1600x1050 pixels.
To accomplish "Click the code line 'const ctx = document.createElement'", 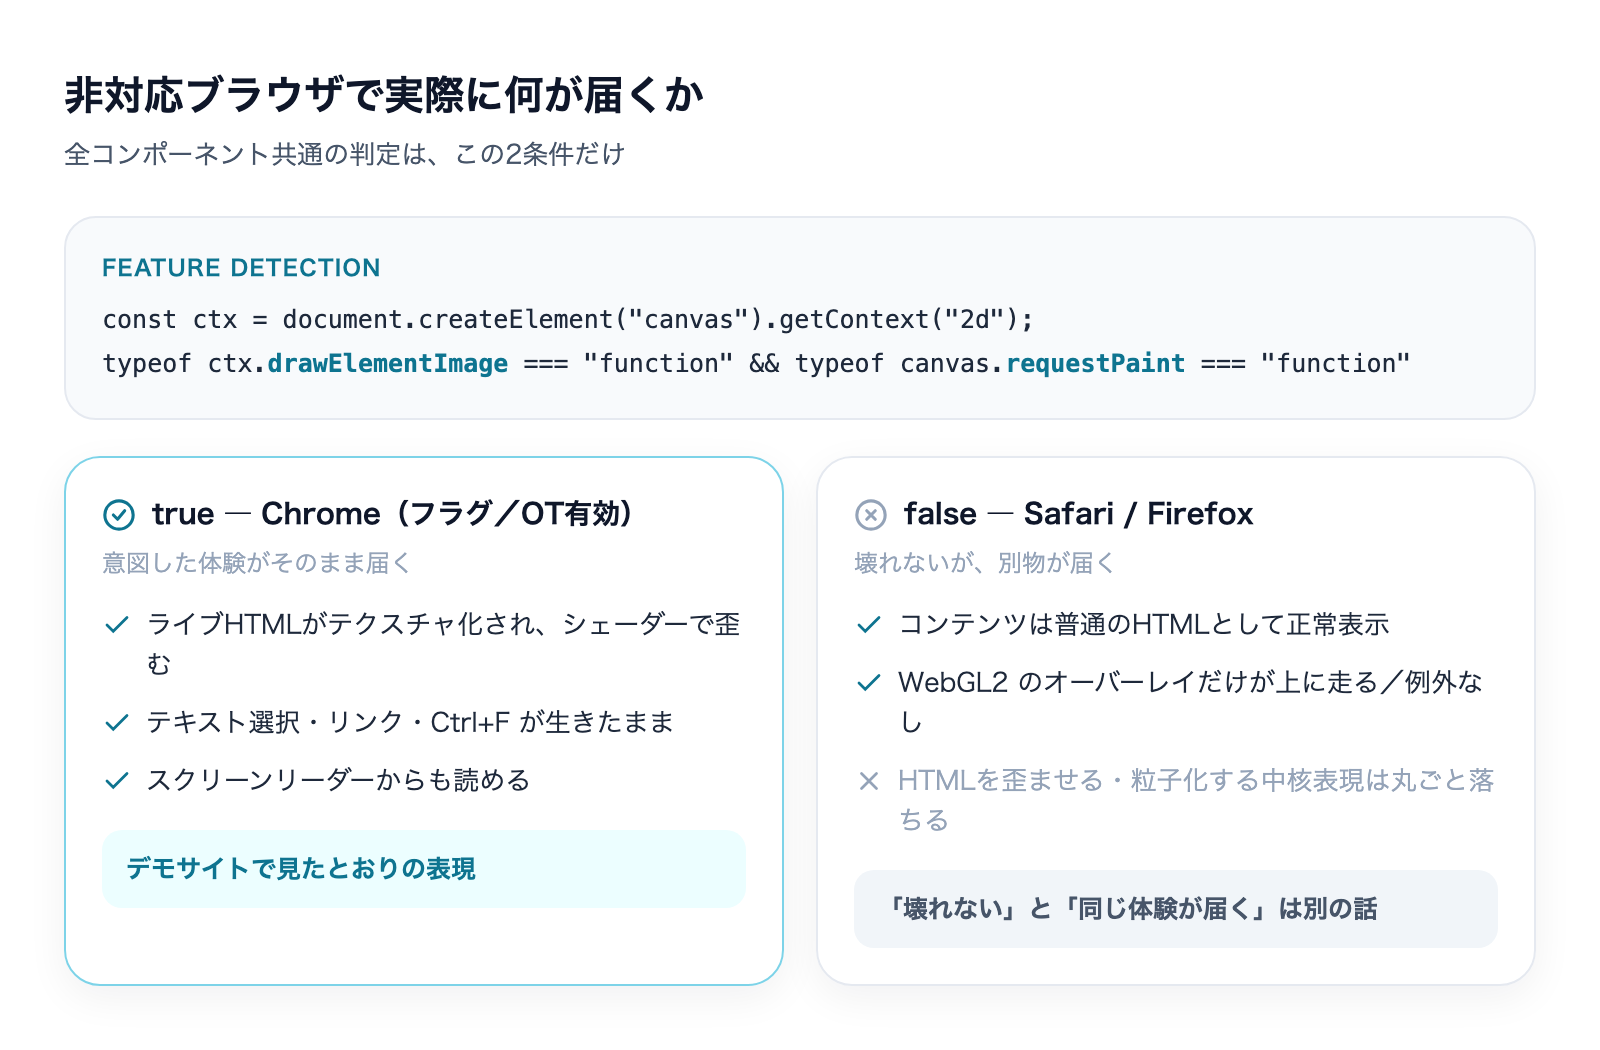I will click(x=568, y=319).
